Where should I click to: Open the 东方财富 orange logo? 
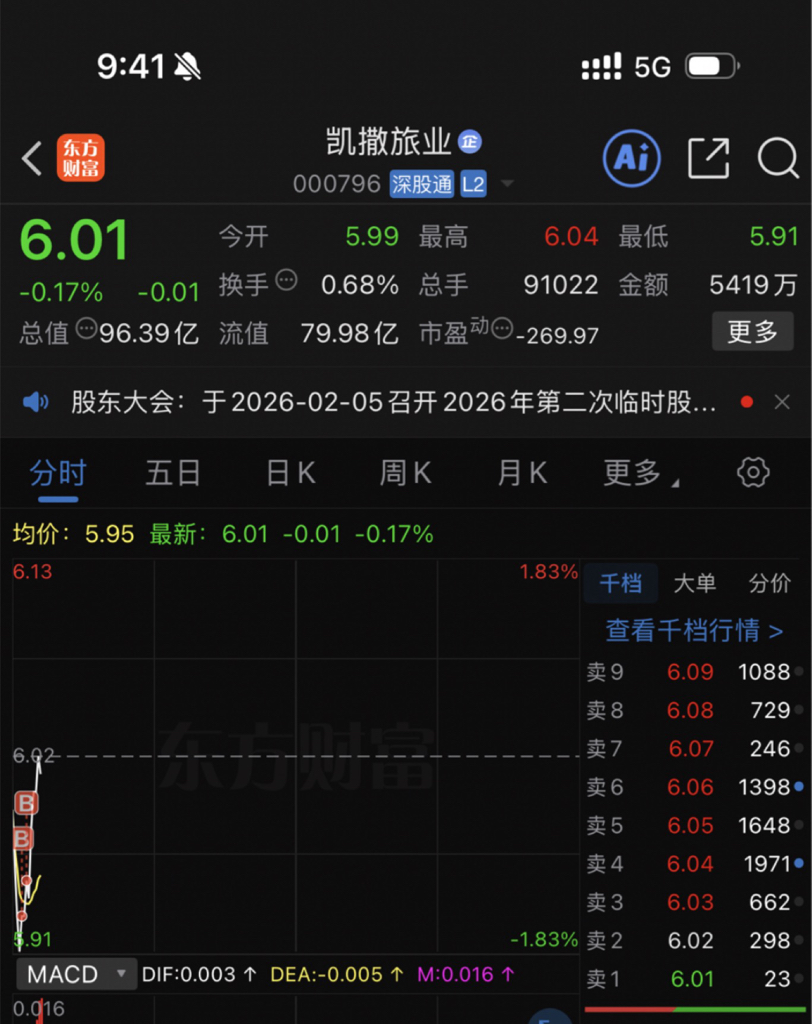point(80,157)
